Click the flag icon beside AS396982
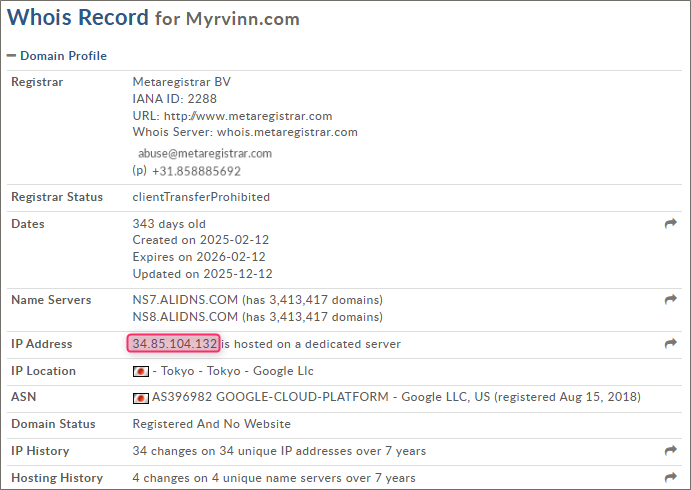This screenshot has height=490, width=691. tap(141, 398)
